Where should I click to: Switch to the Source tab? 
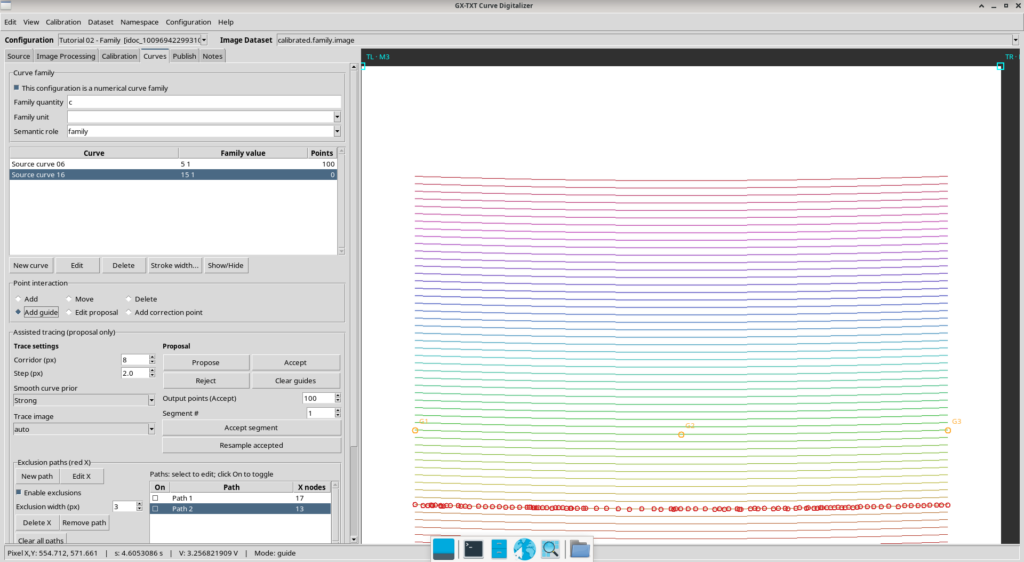pos(18,56)
